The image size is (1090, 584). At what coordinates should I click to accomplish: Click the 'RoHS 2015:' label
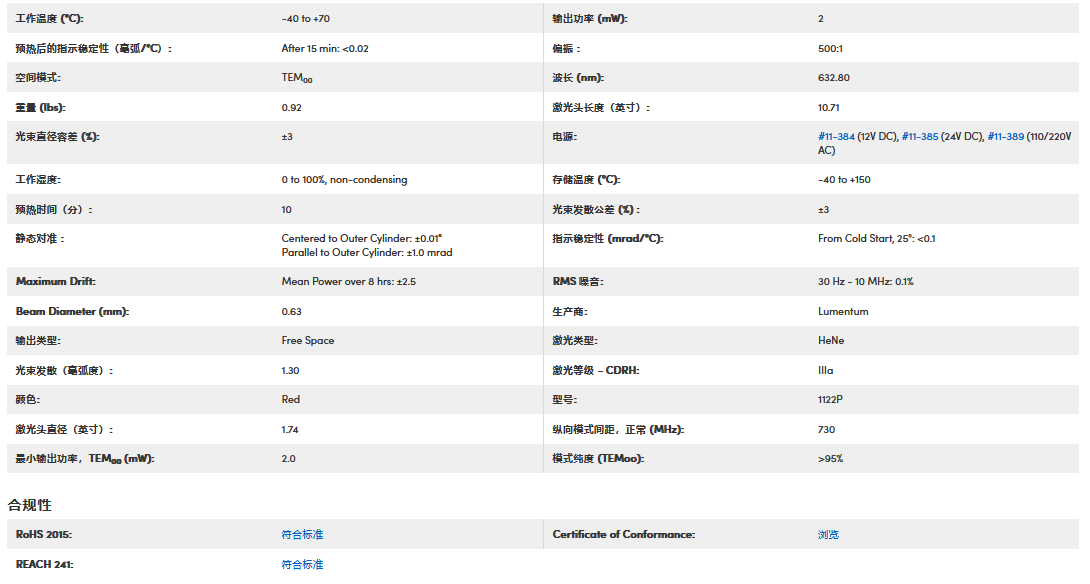click(44, 535)
